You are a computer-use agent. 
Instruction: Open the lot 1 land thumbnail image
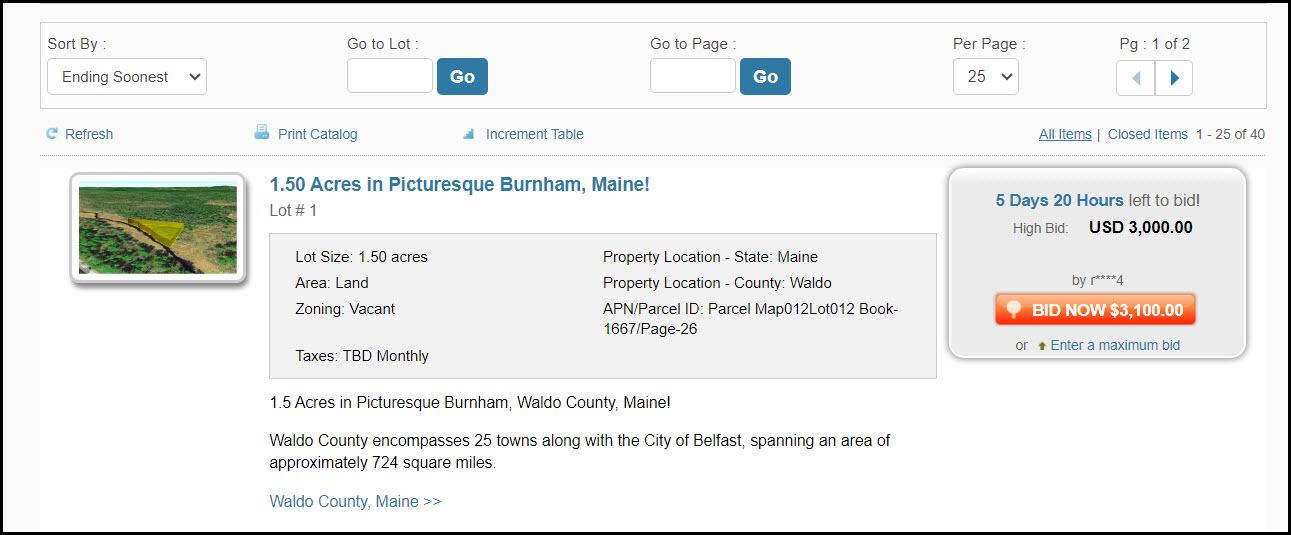click(x=158, y=229)
